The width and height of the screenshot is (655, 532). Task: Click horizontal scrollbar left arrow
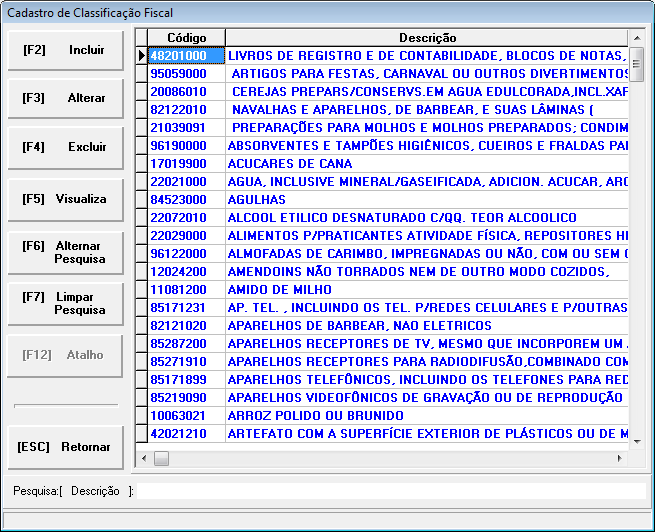144,459
